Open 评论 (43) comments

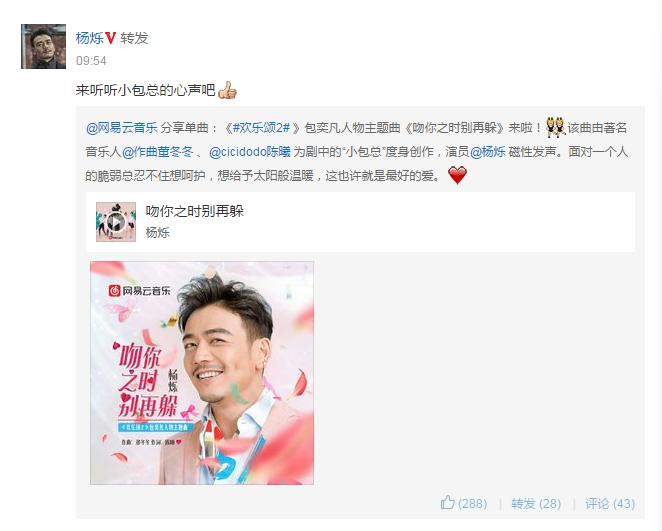point(610,503)
